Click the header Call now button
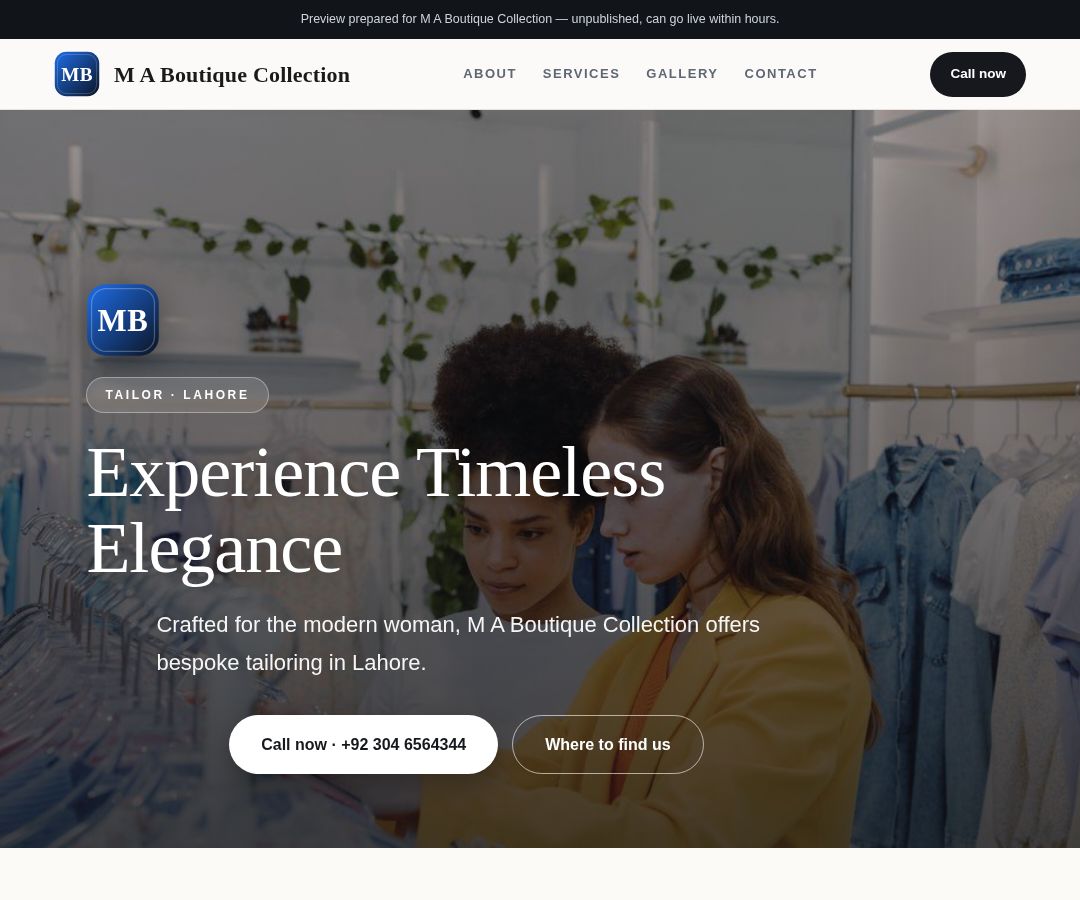This screenshot has width=1080, height=900. click(977, 74)
